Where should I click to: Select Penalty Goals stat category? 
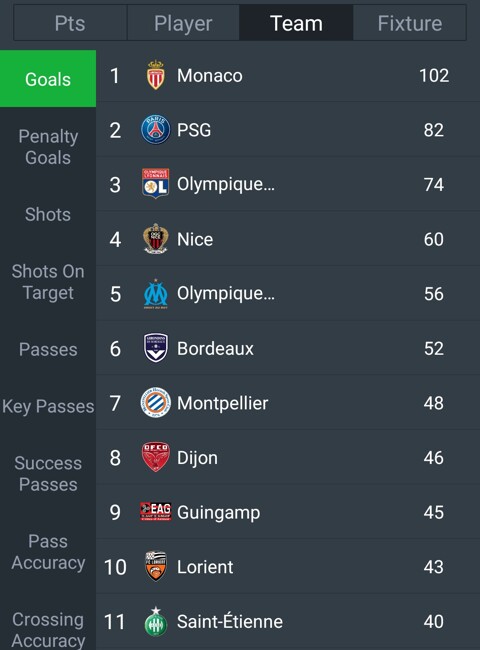coord(48,147)
